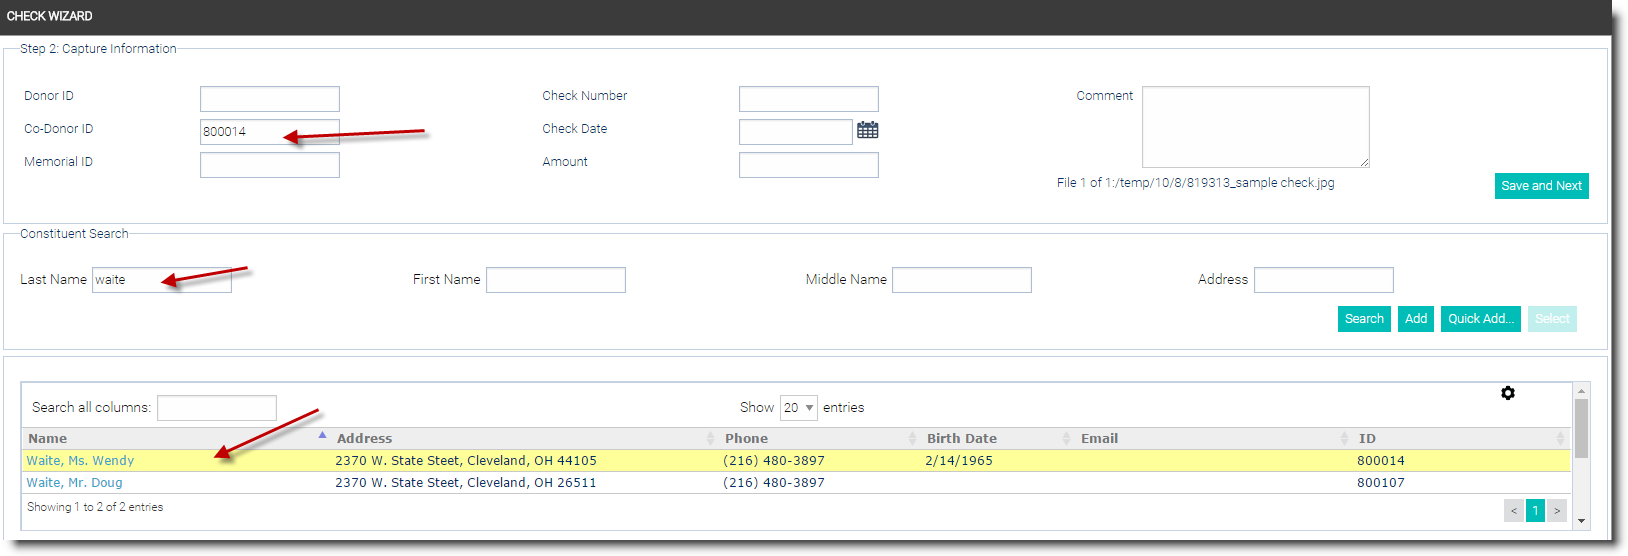Click the Select button
The height and width of the screenshot is (556, 1628).
click(x=1552, y=319)
